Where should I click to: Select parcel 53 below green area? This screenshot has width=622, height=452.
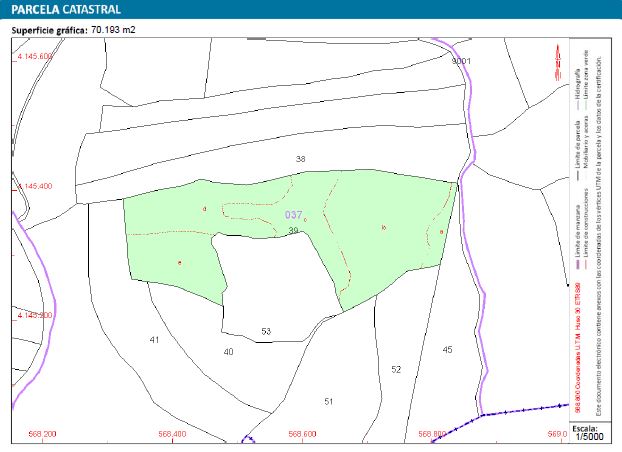[x=266, y=331]
